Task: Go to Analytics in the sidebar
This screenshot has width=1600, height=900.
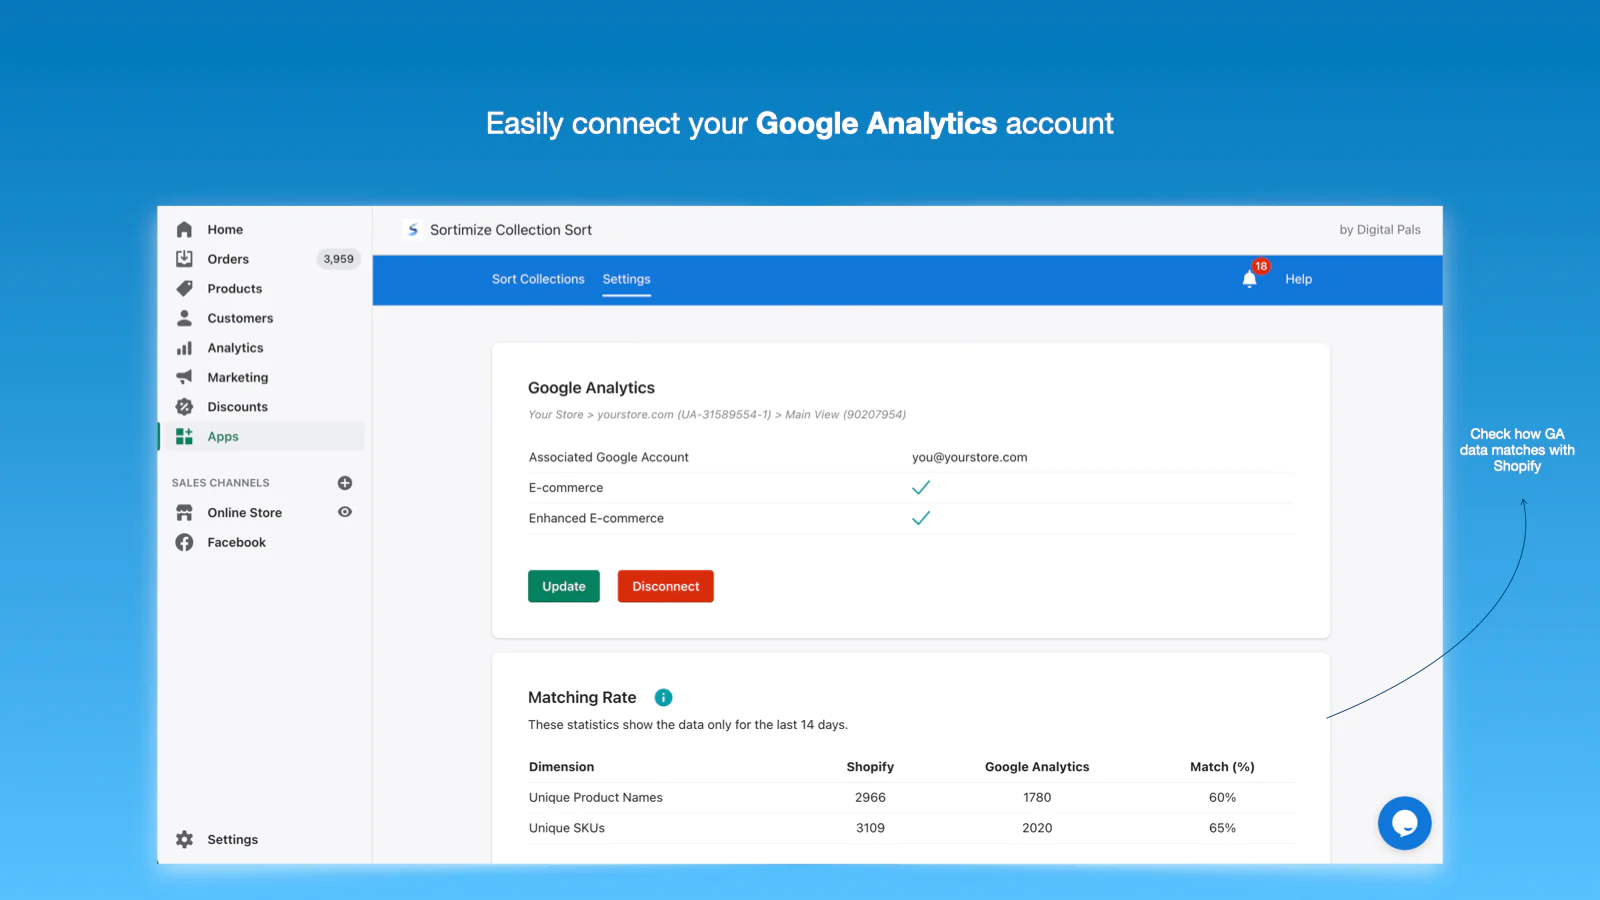Action: click(235, 348)
